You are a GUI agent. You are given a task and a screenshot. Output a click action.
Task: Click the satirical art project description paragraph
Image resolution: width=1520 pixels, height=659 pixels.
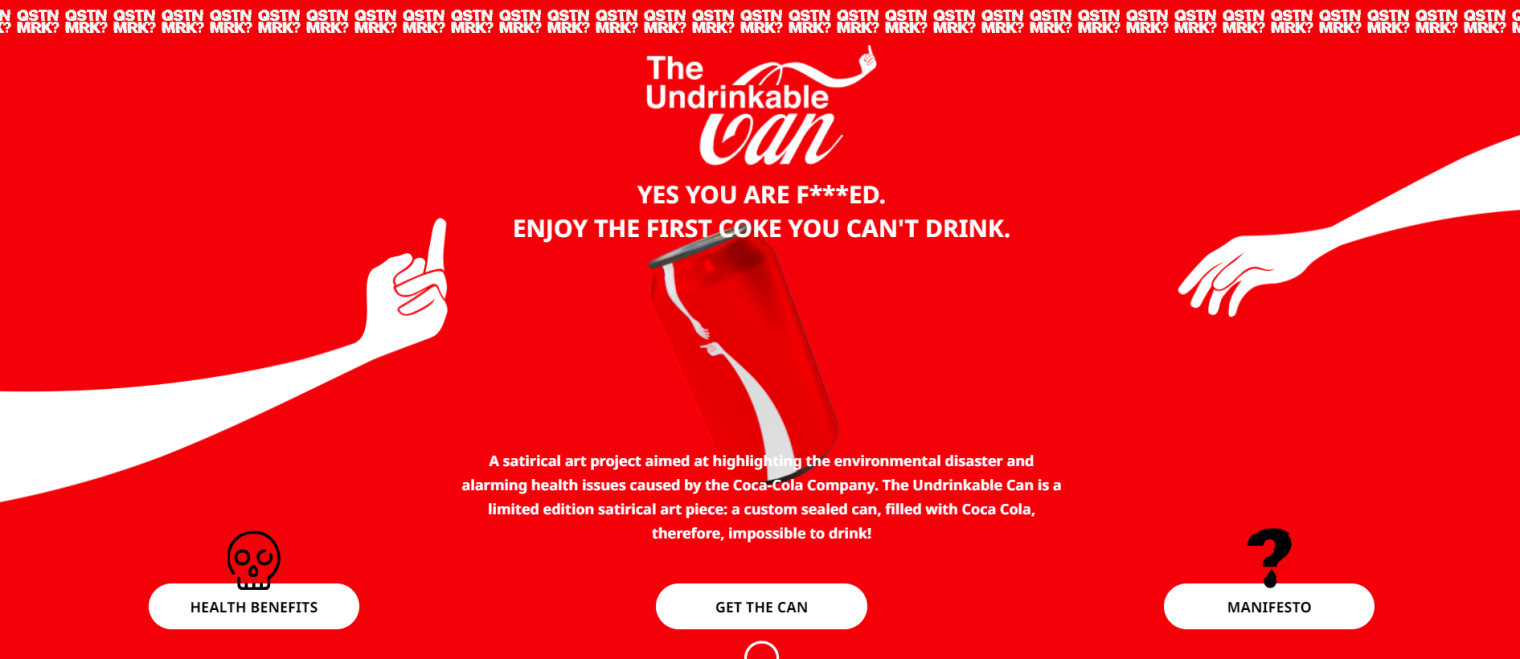tap(761, 497)
